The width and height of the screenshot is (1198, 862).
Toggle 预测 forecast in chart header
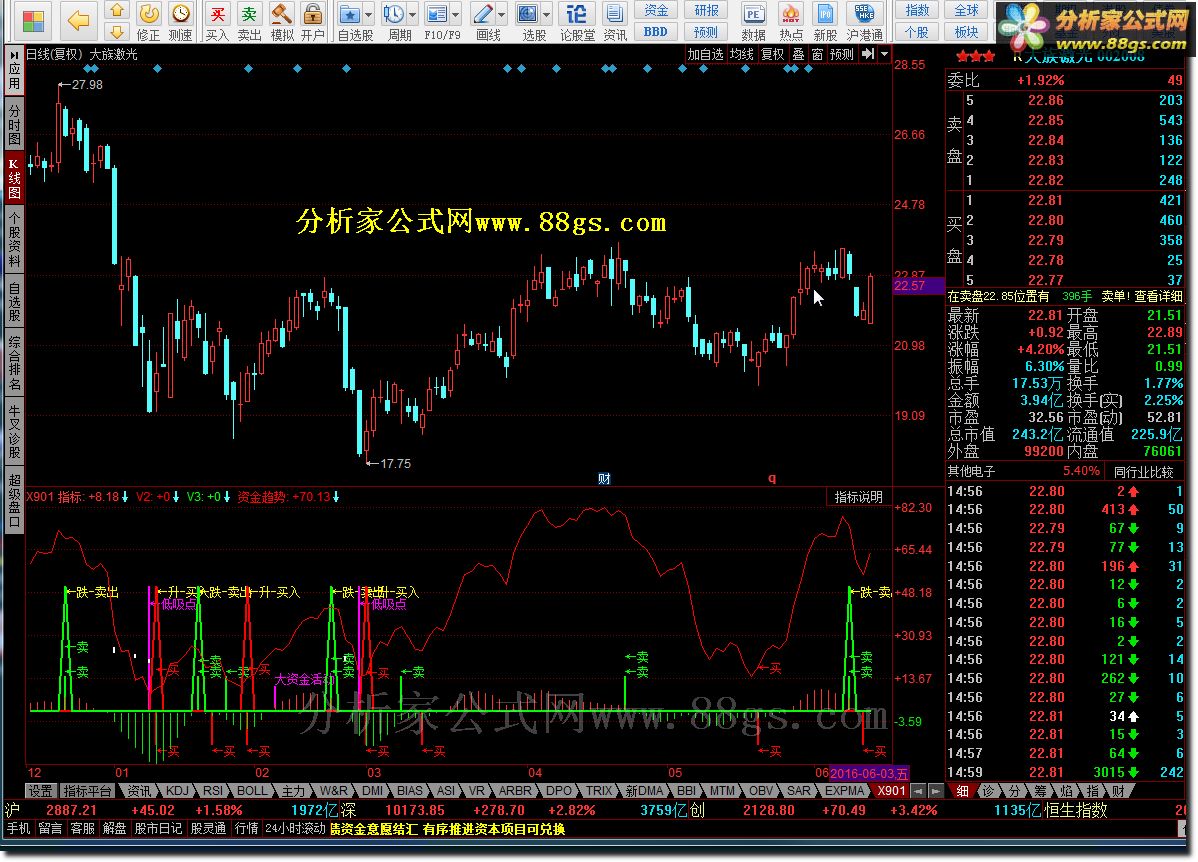tap(842, 54)
